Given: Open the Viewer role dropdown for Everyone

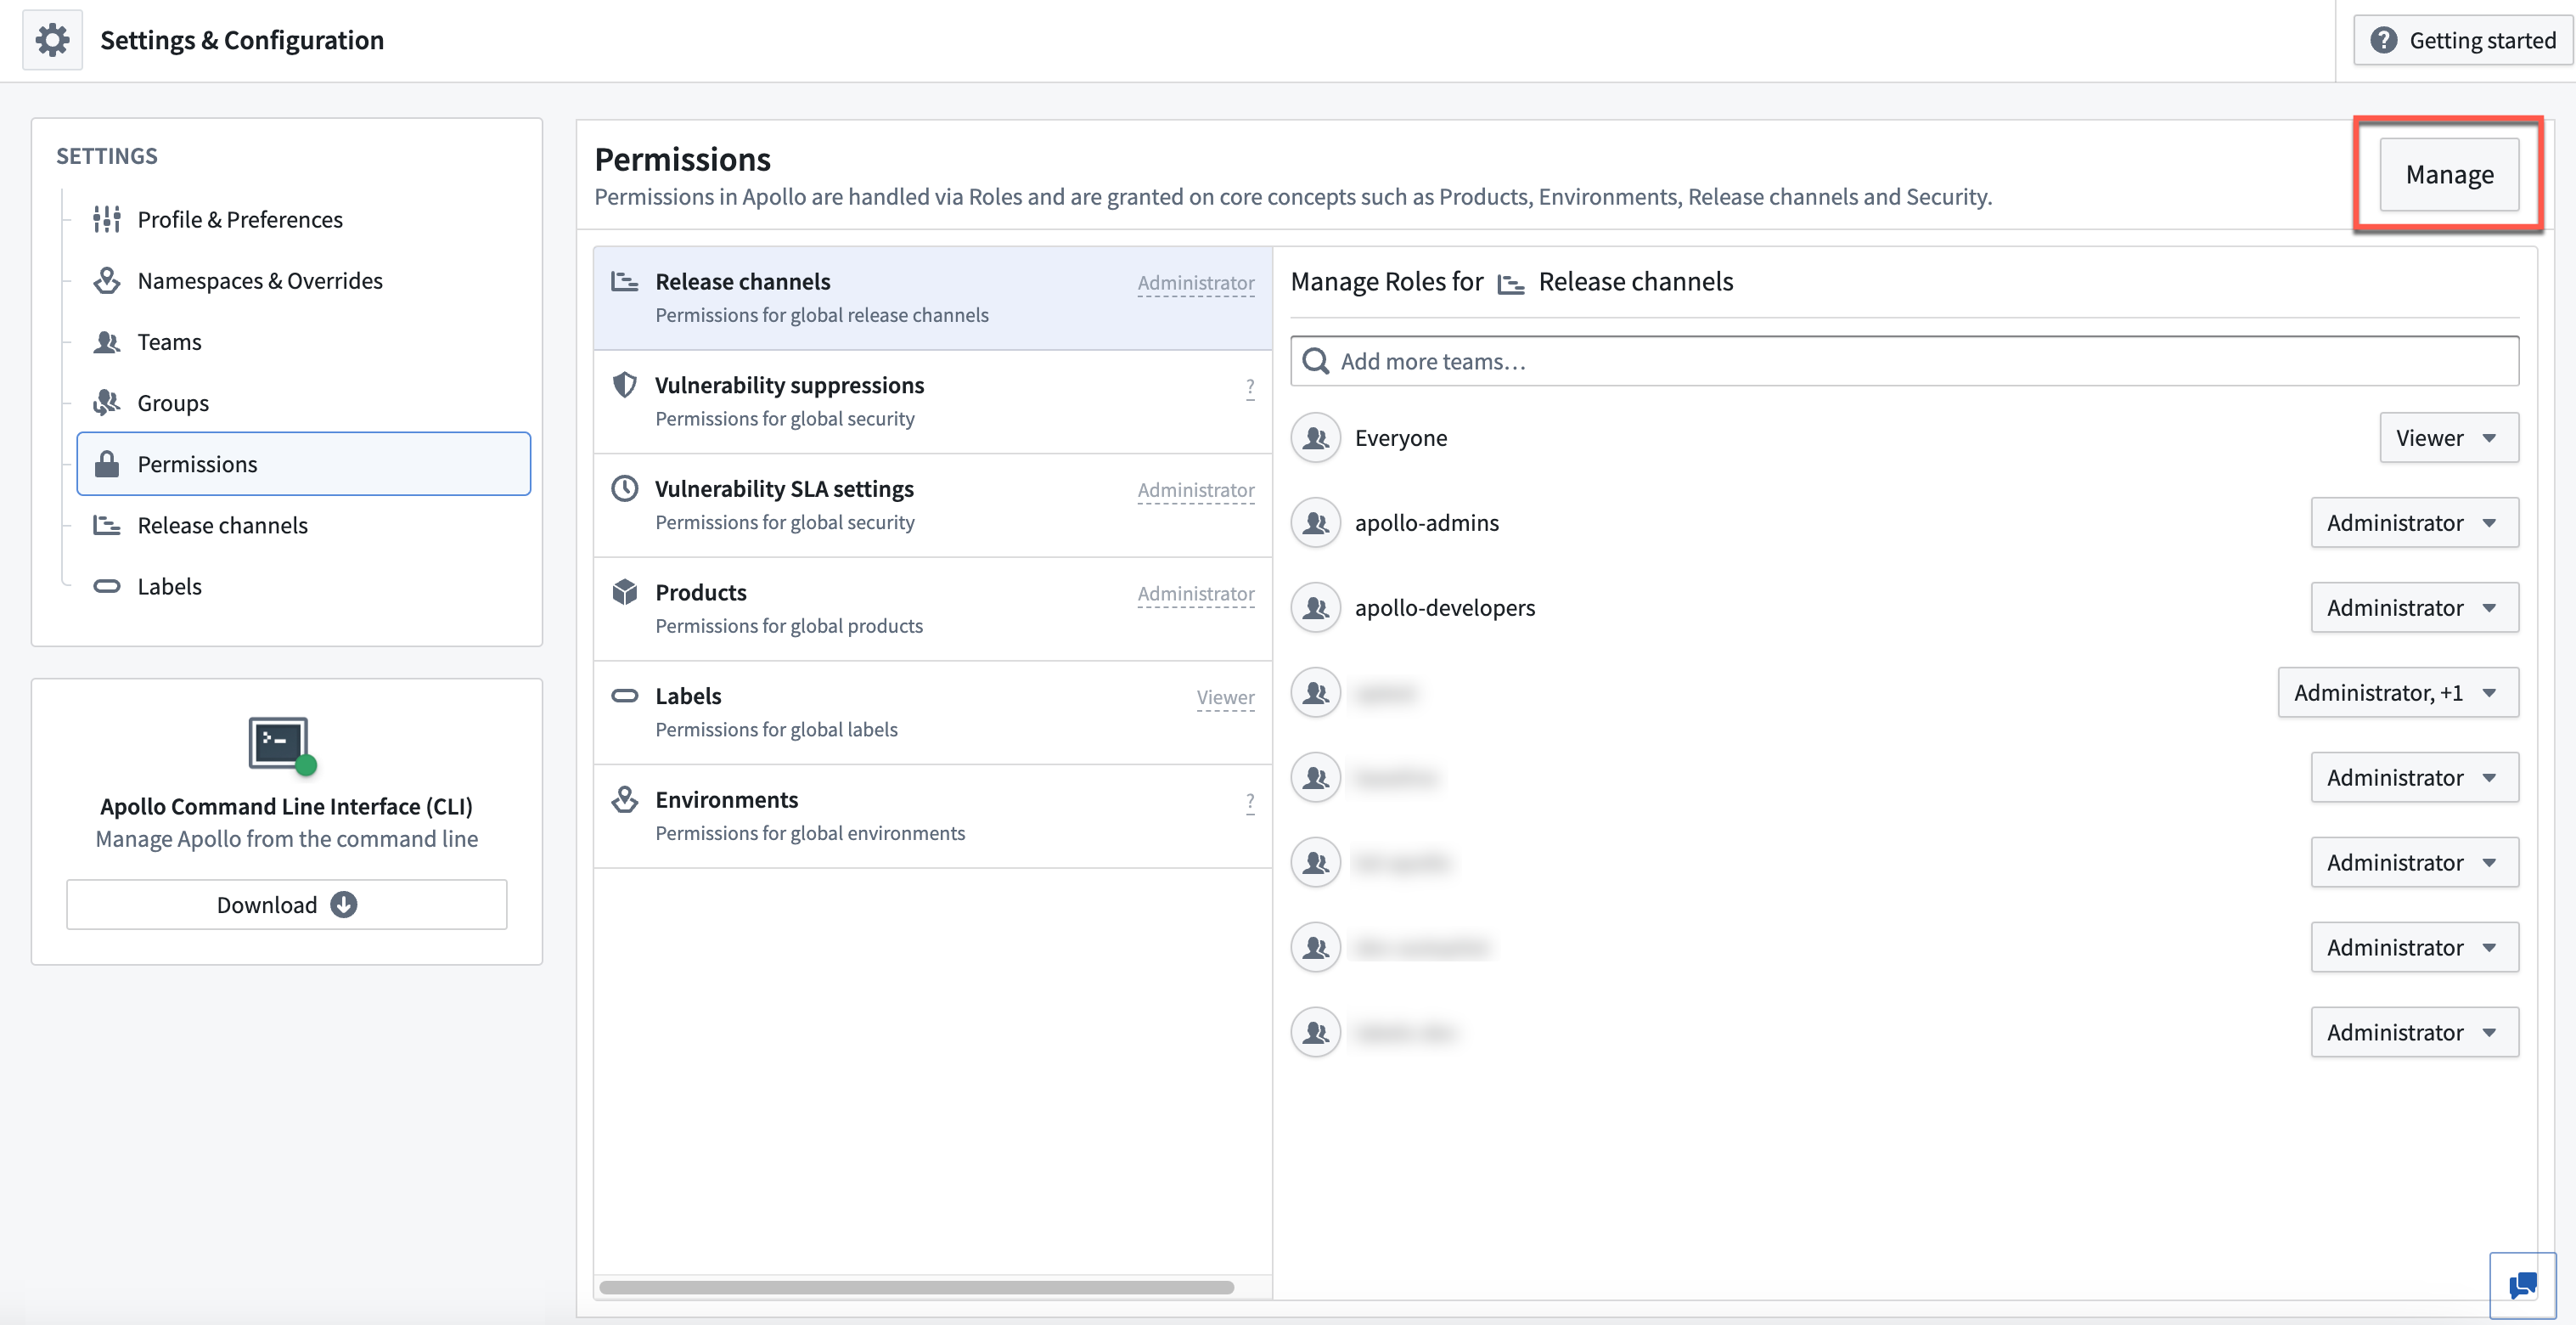Looking at the screenshot, I should click(2449, 438).
